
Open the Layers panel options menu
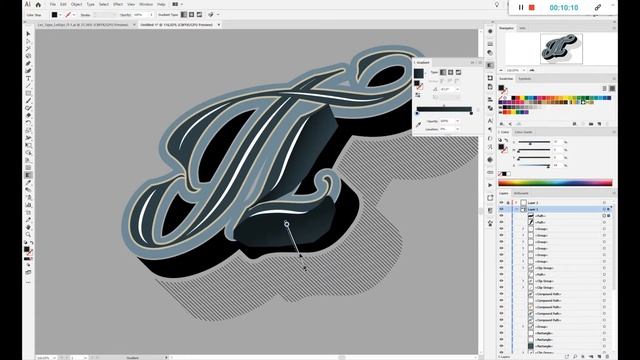click(x=614, y=193)
